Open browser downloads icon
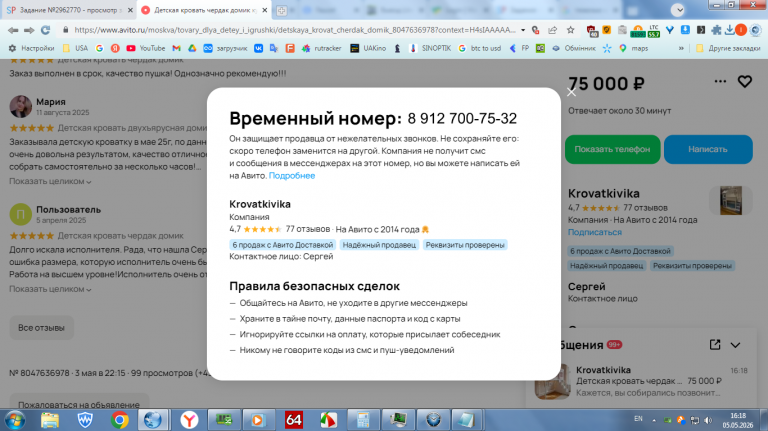 point(729,30)
